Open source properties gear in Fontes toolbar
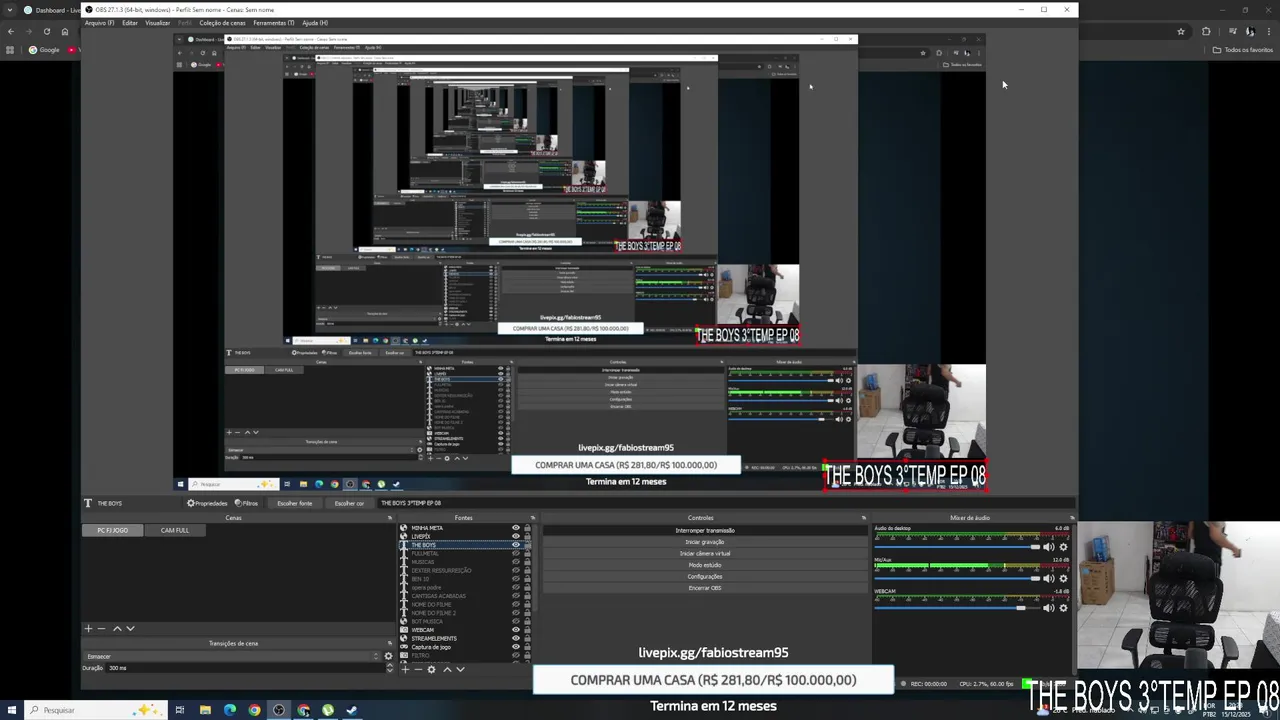This screenshot has height=720, width=1280. click(432, 669)
